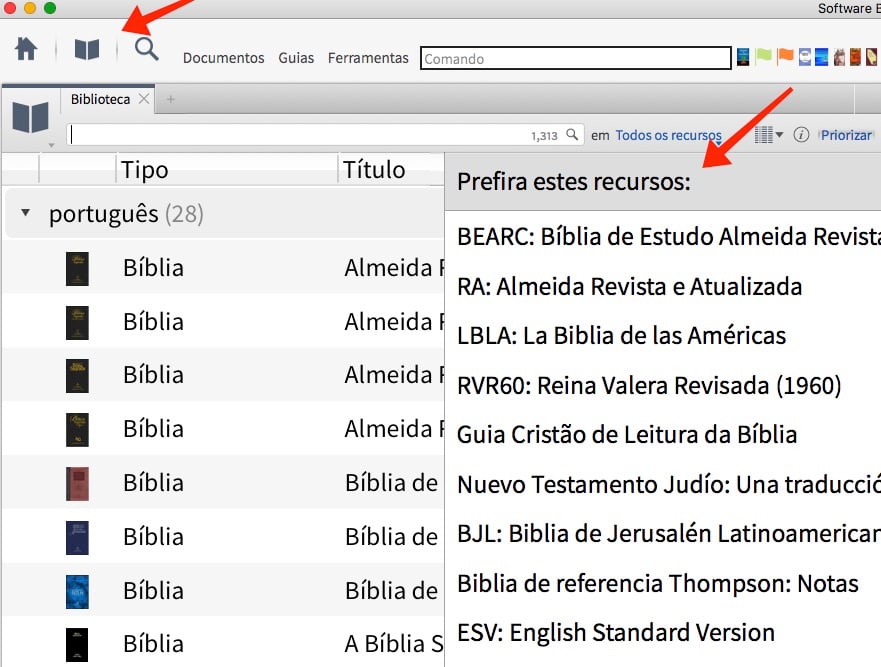Open the column view layout dropdown
881x667 pixels.
tap(769, 135)
